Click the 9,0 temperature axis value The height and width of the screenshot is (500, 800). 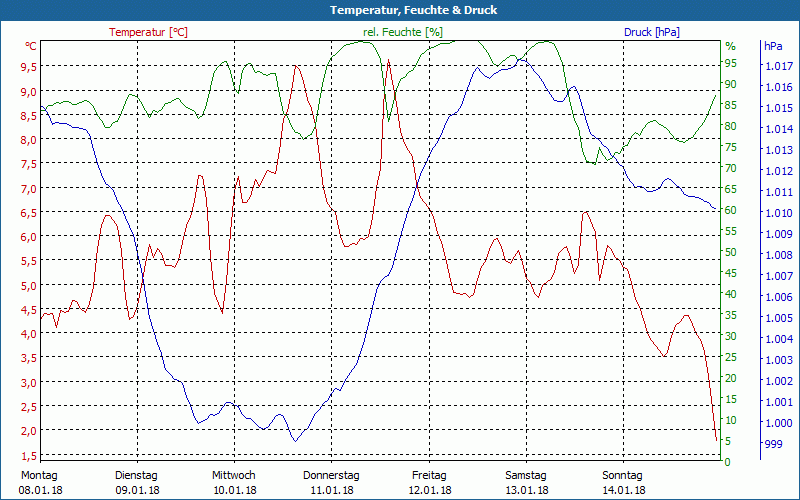point(29,91)
